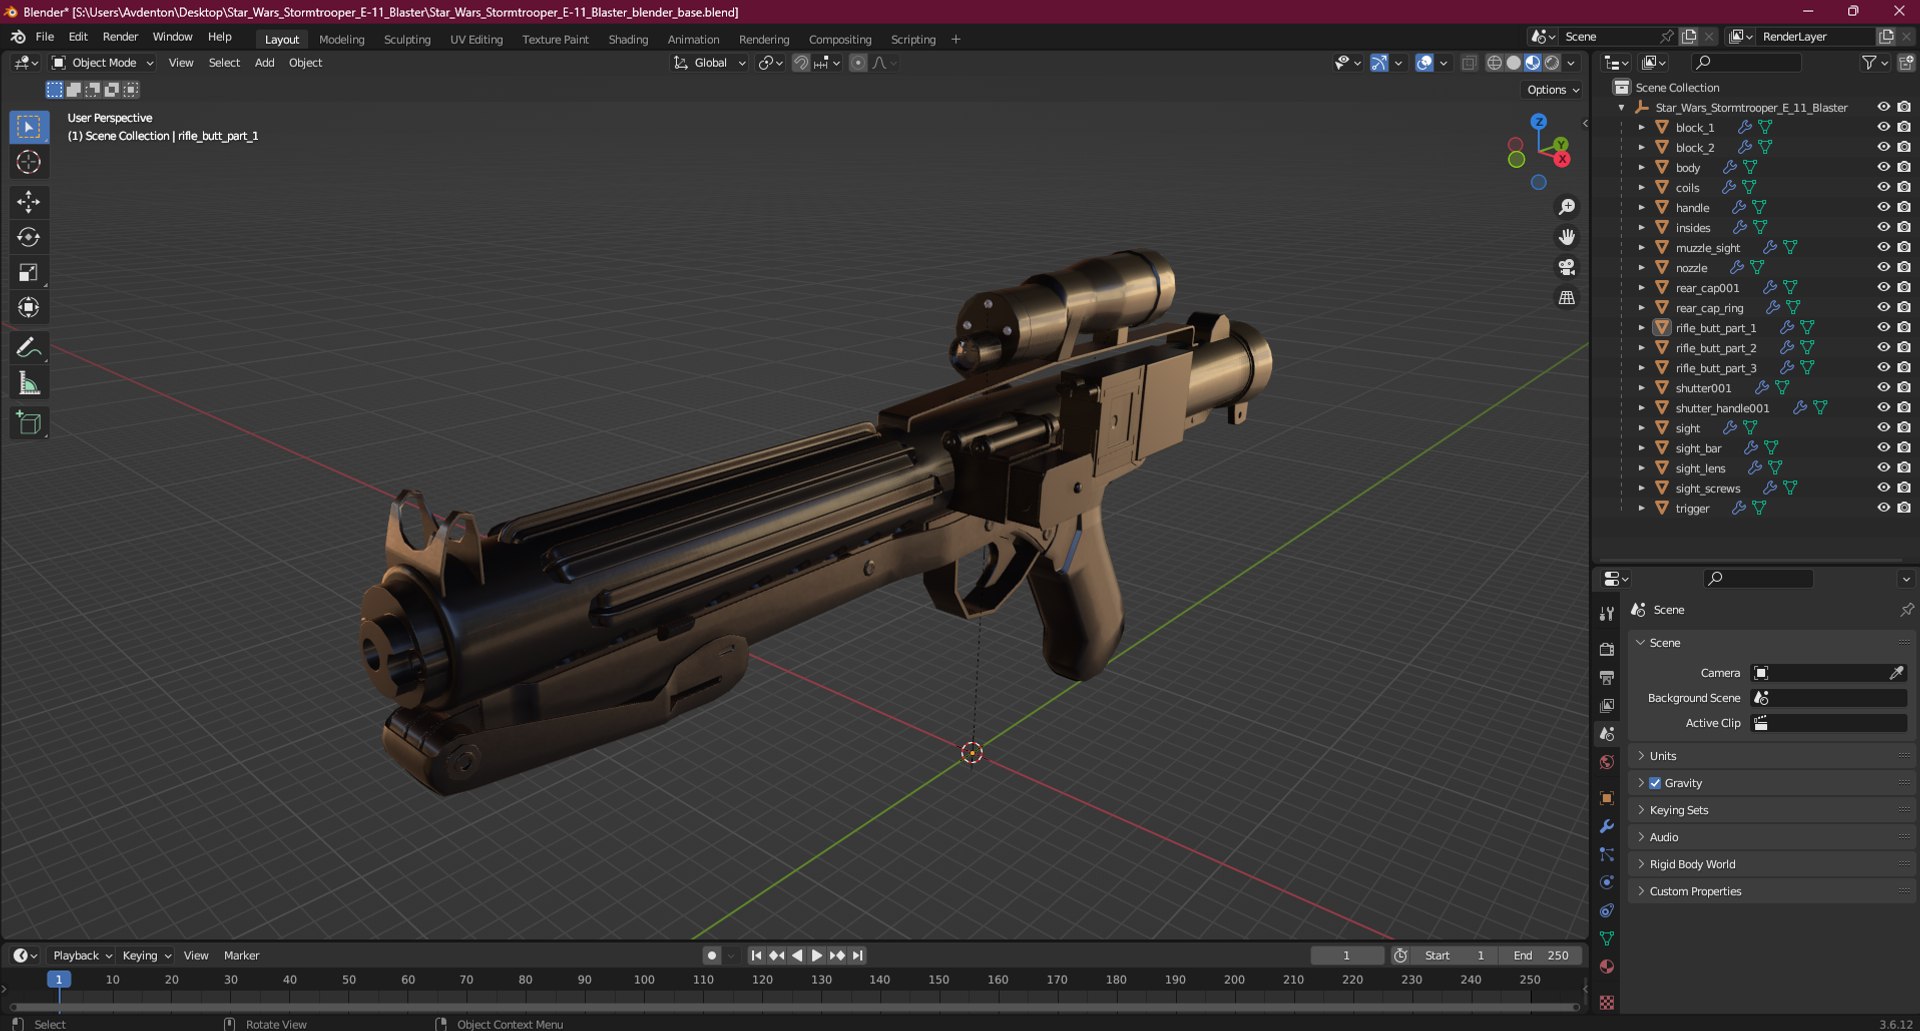
Task: Jump to the last frame
Action: (x=857, y=956)
